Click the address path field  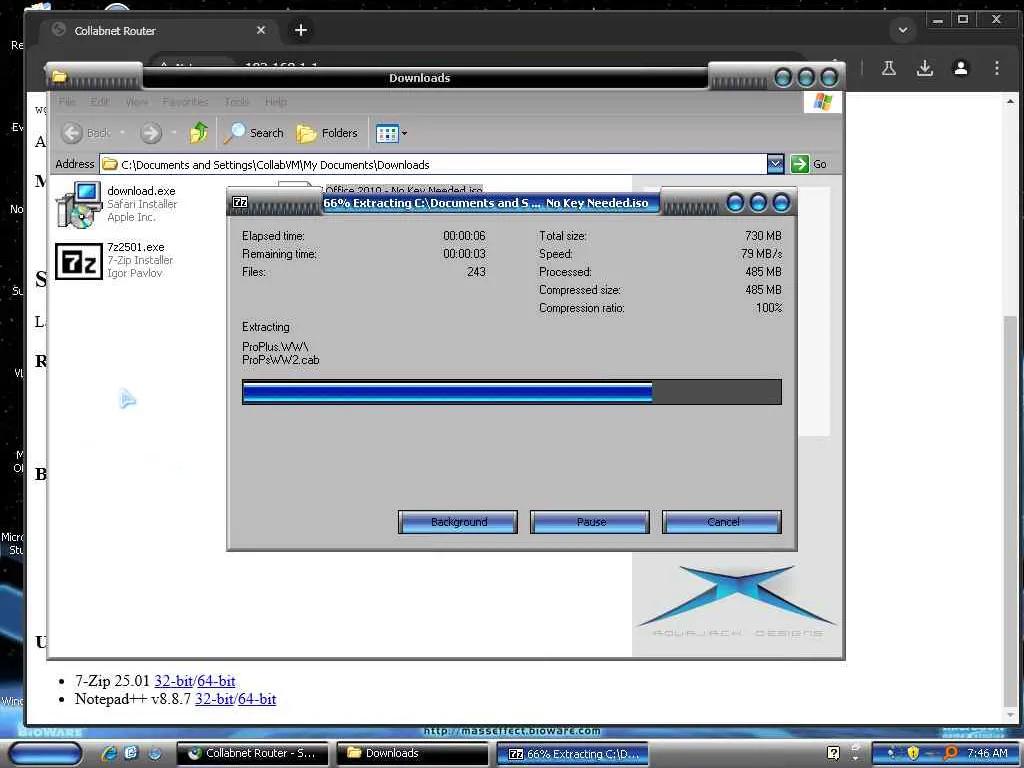coord(434,165)
